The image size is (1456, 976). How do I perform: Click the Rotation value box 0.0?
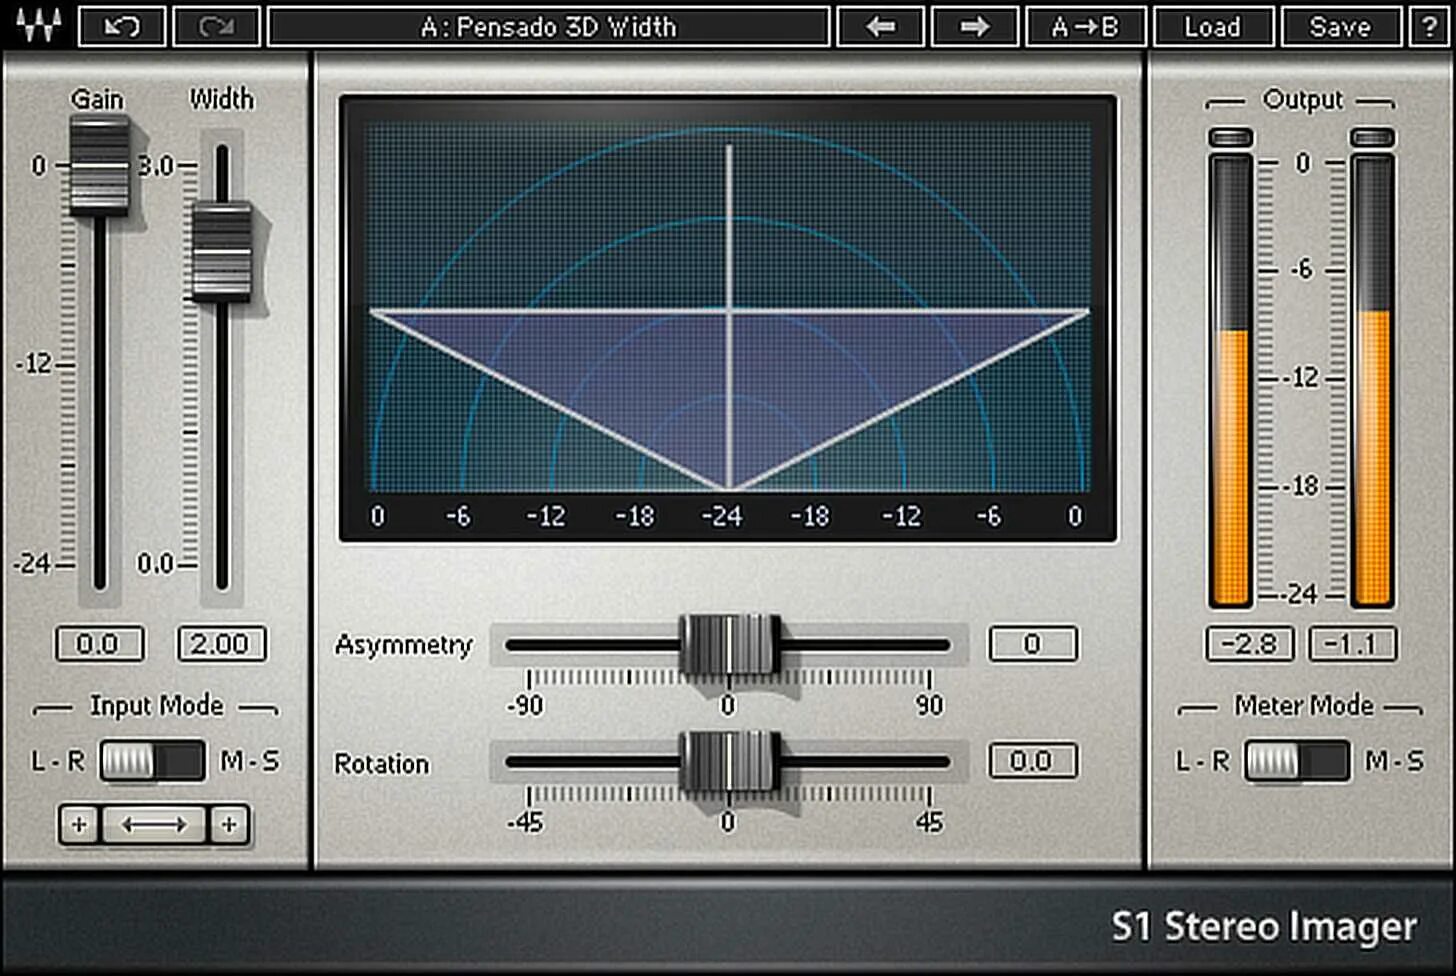click(x=1033, y=761)
